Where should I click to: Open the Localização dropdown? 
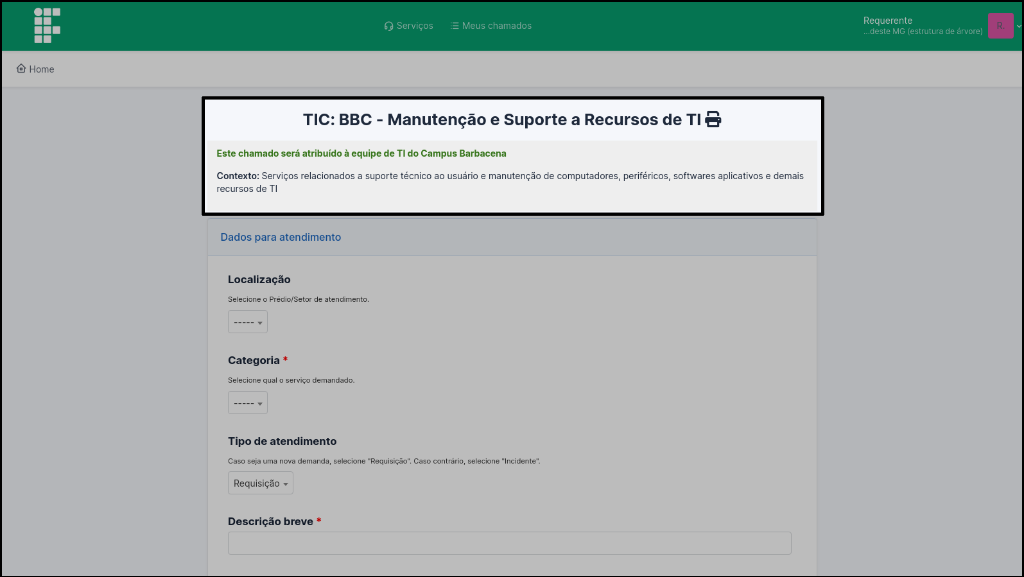(x=247, y=322)
